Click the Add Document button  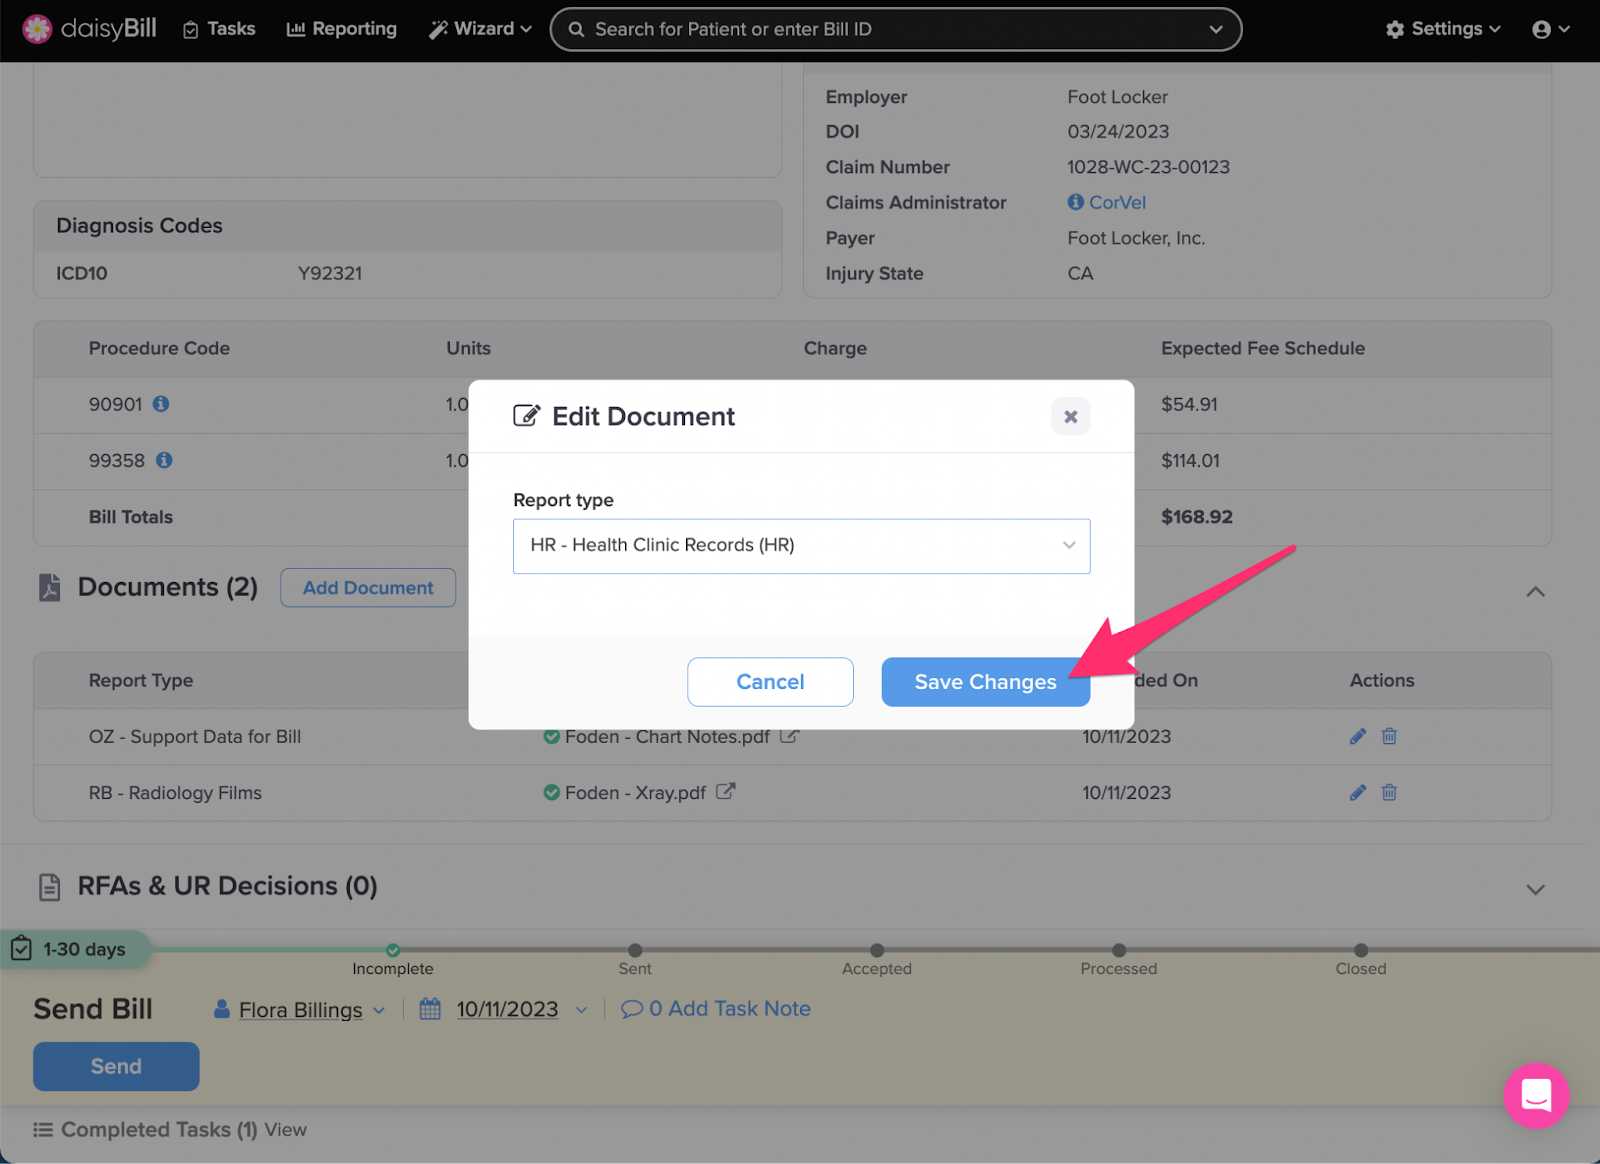[368, 587]
